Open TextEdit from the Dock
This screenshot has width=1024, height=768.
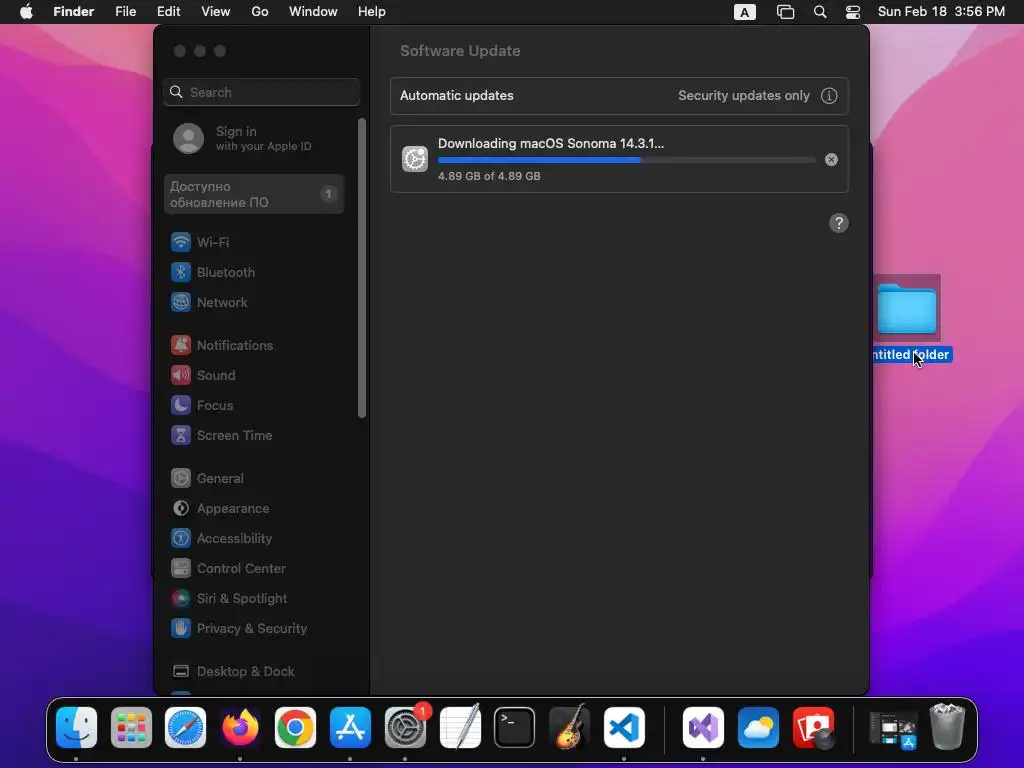point(460,727)
